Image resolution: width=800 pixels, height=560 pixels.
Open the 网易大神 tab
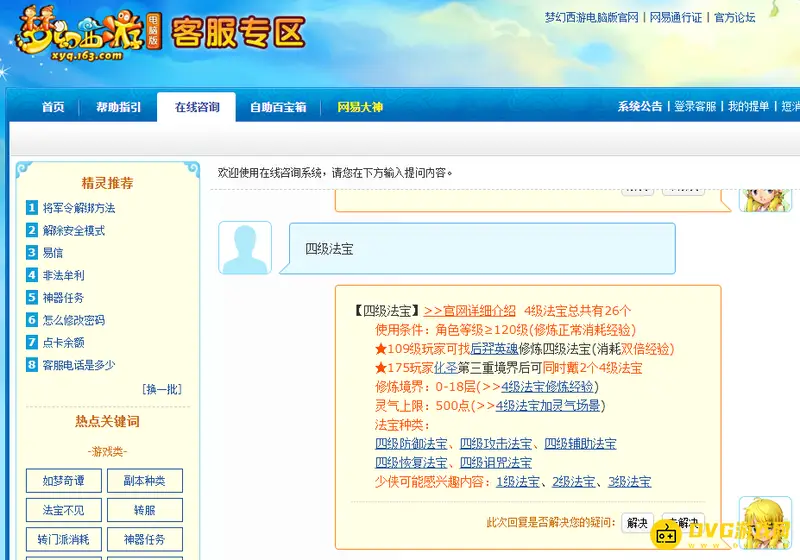[x=360, y=107]
